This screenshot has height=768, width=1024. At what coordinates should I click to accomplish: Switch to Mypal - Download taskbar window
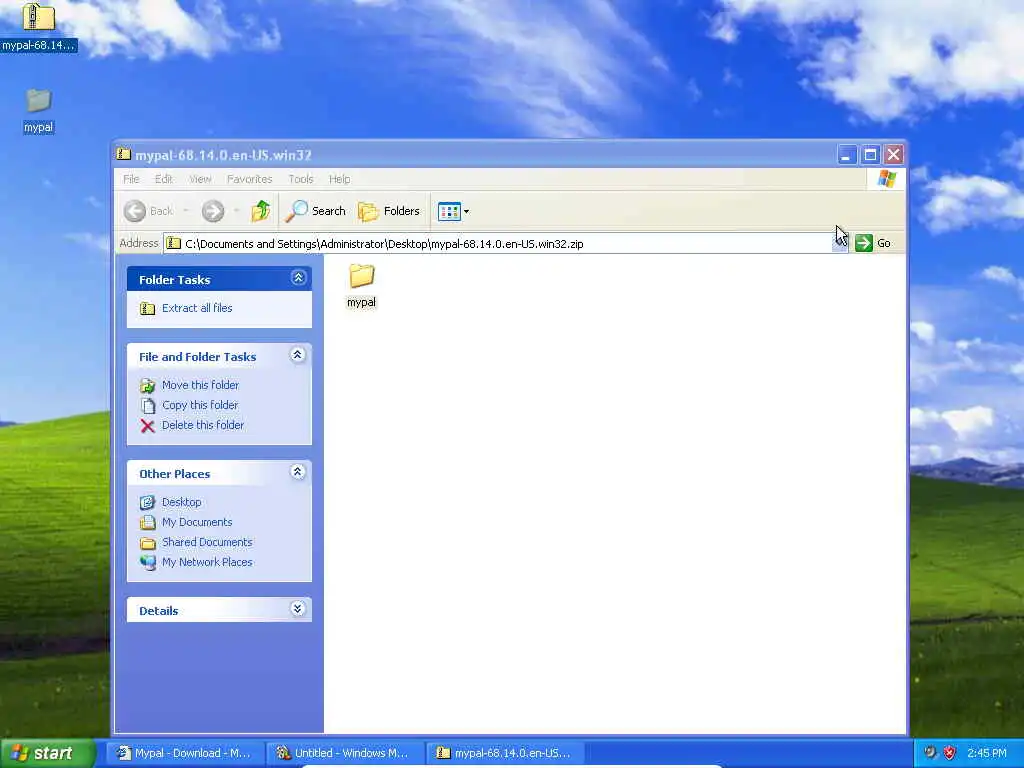[184, 753]
